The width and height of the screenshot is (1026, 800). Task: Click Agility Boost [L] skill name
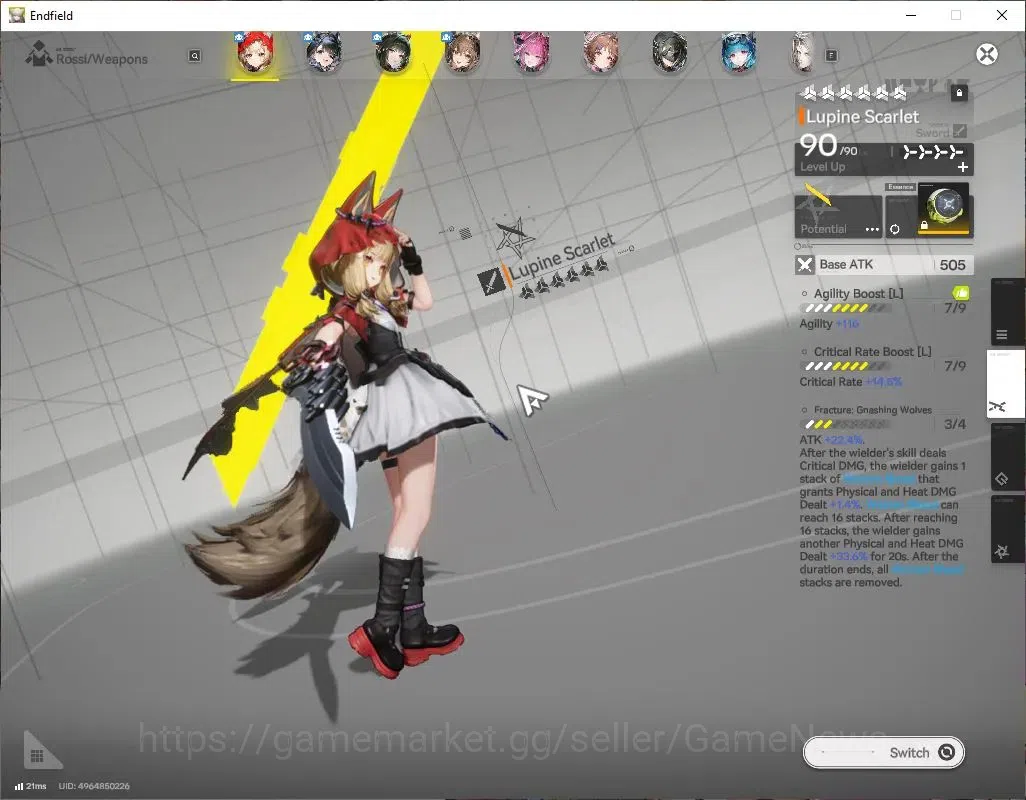[858, 294]
